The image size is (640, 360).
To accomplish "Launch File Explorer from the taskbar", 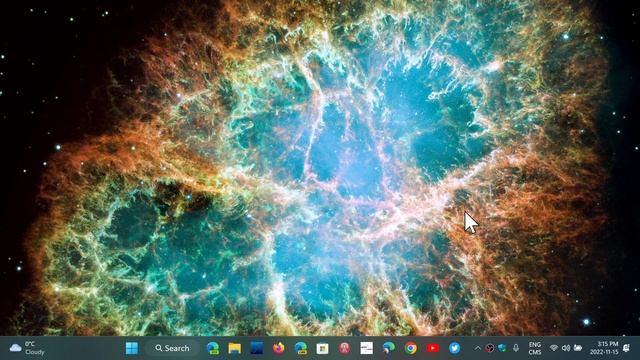I will pyautogui.click(x=235, y=348).
